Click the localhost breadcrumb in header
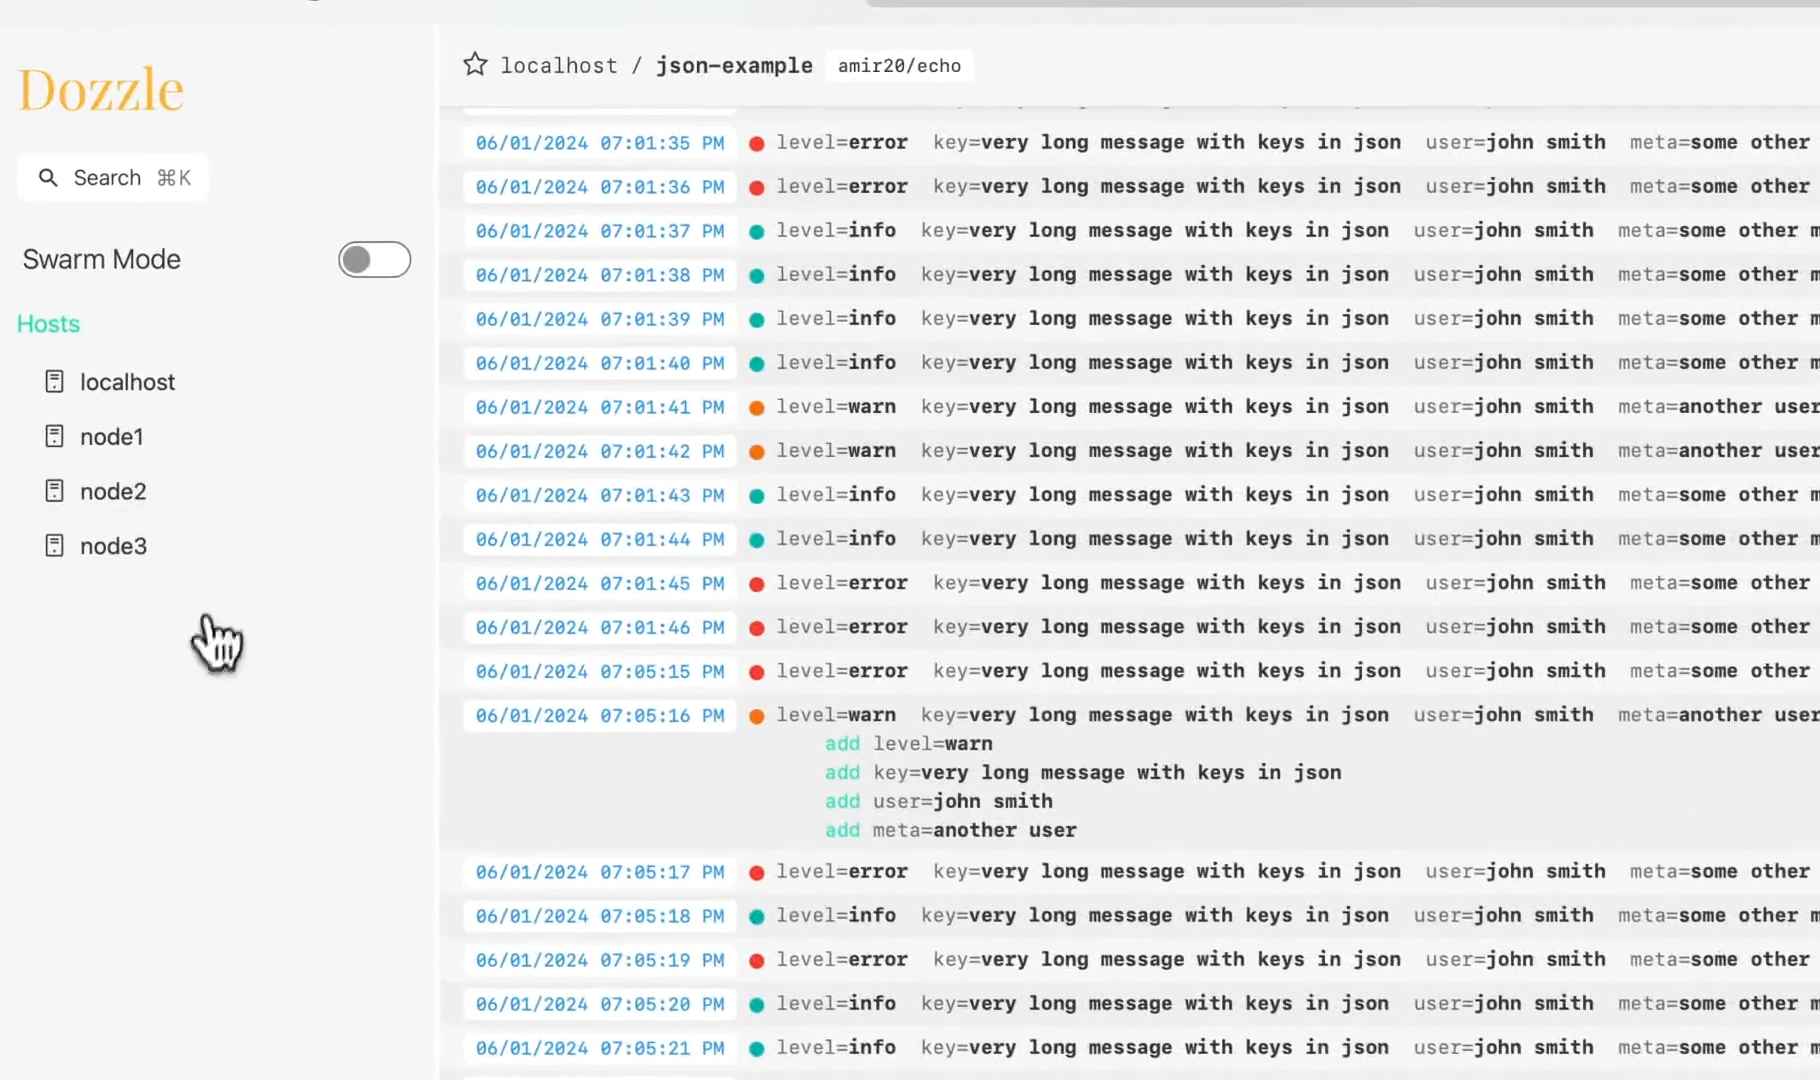1820x1080 pixels. [x=559, y=66]
